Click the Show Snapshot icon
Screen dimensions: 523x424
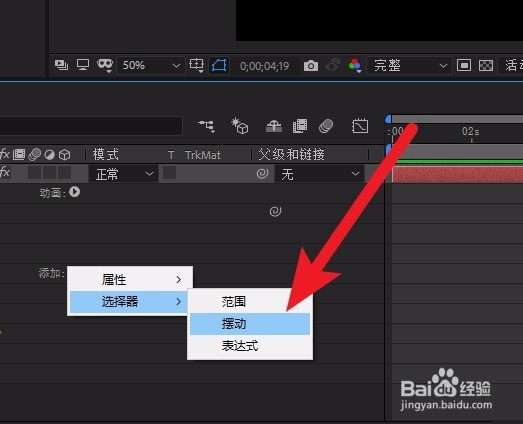tap(333, 65)
